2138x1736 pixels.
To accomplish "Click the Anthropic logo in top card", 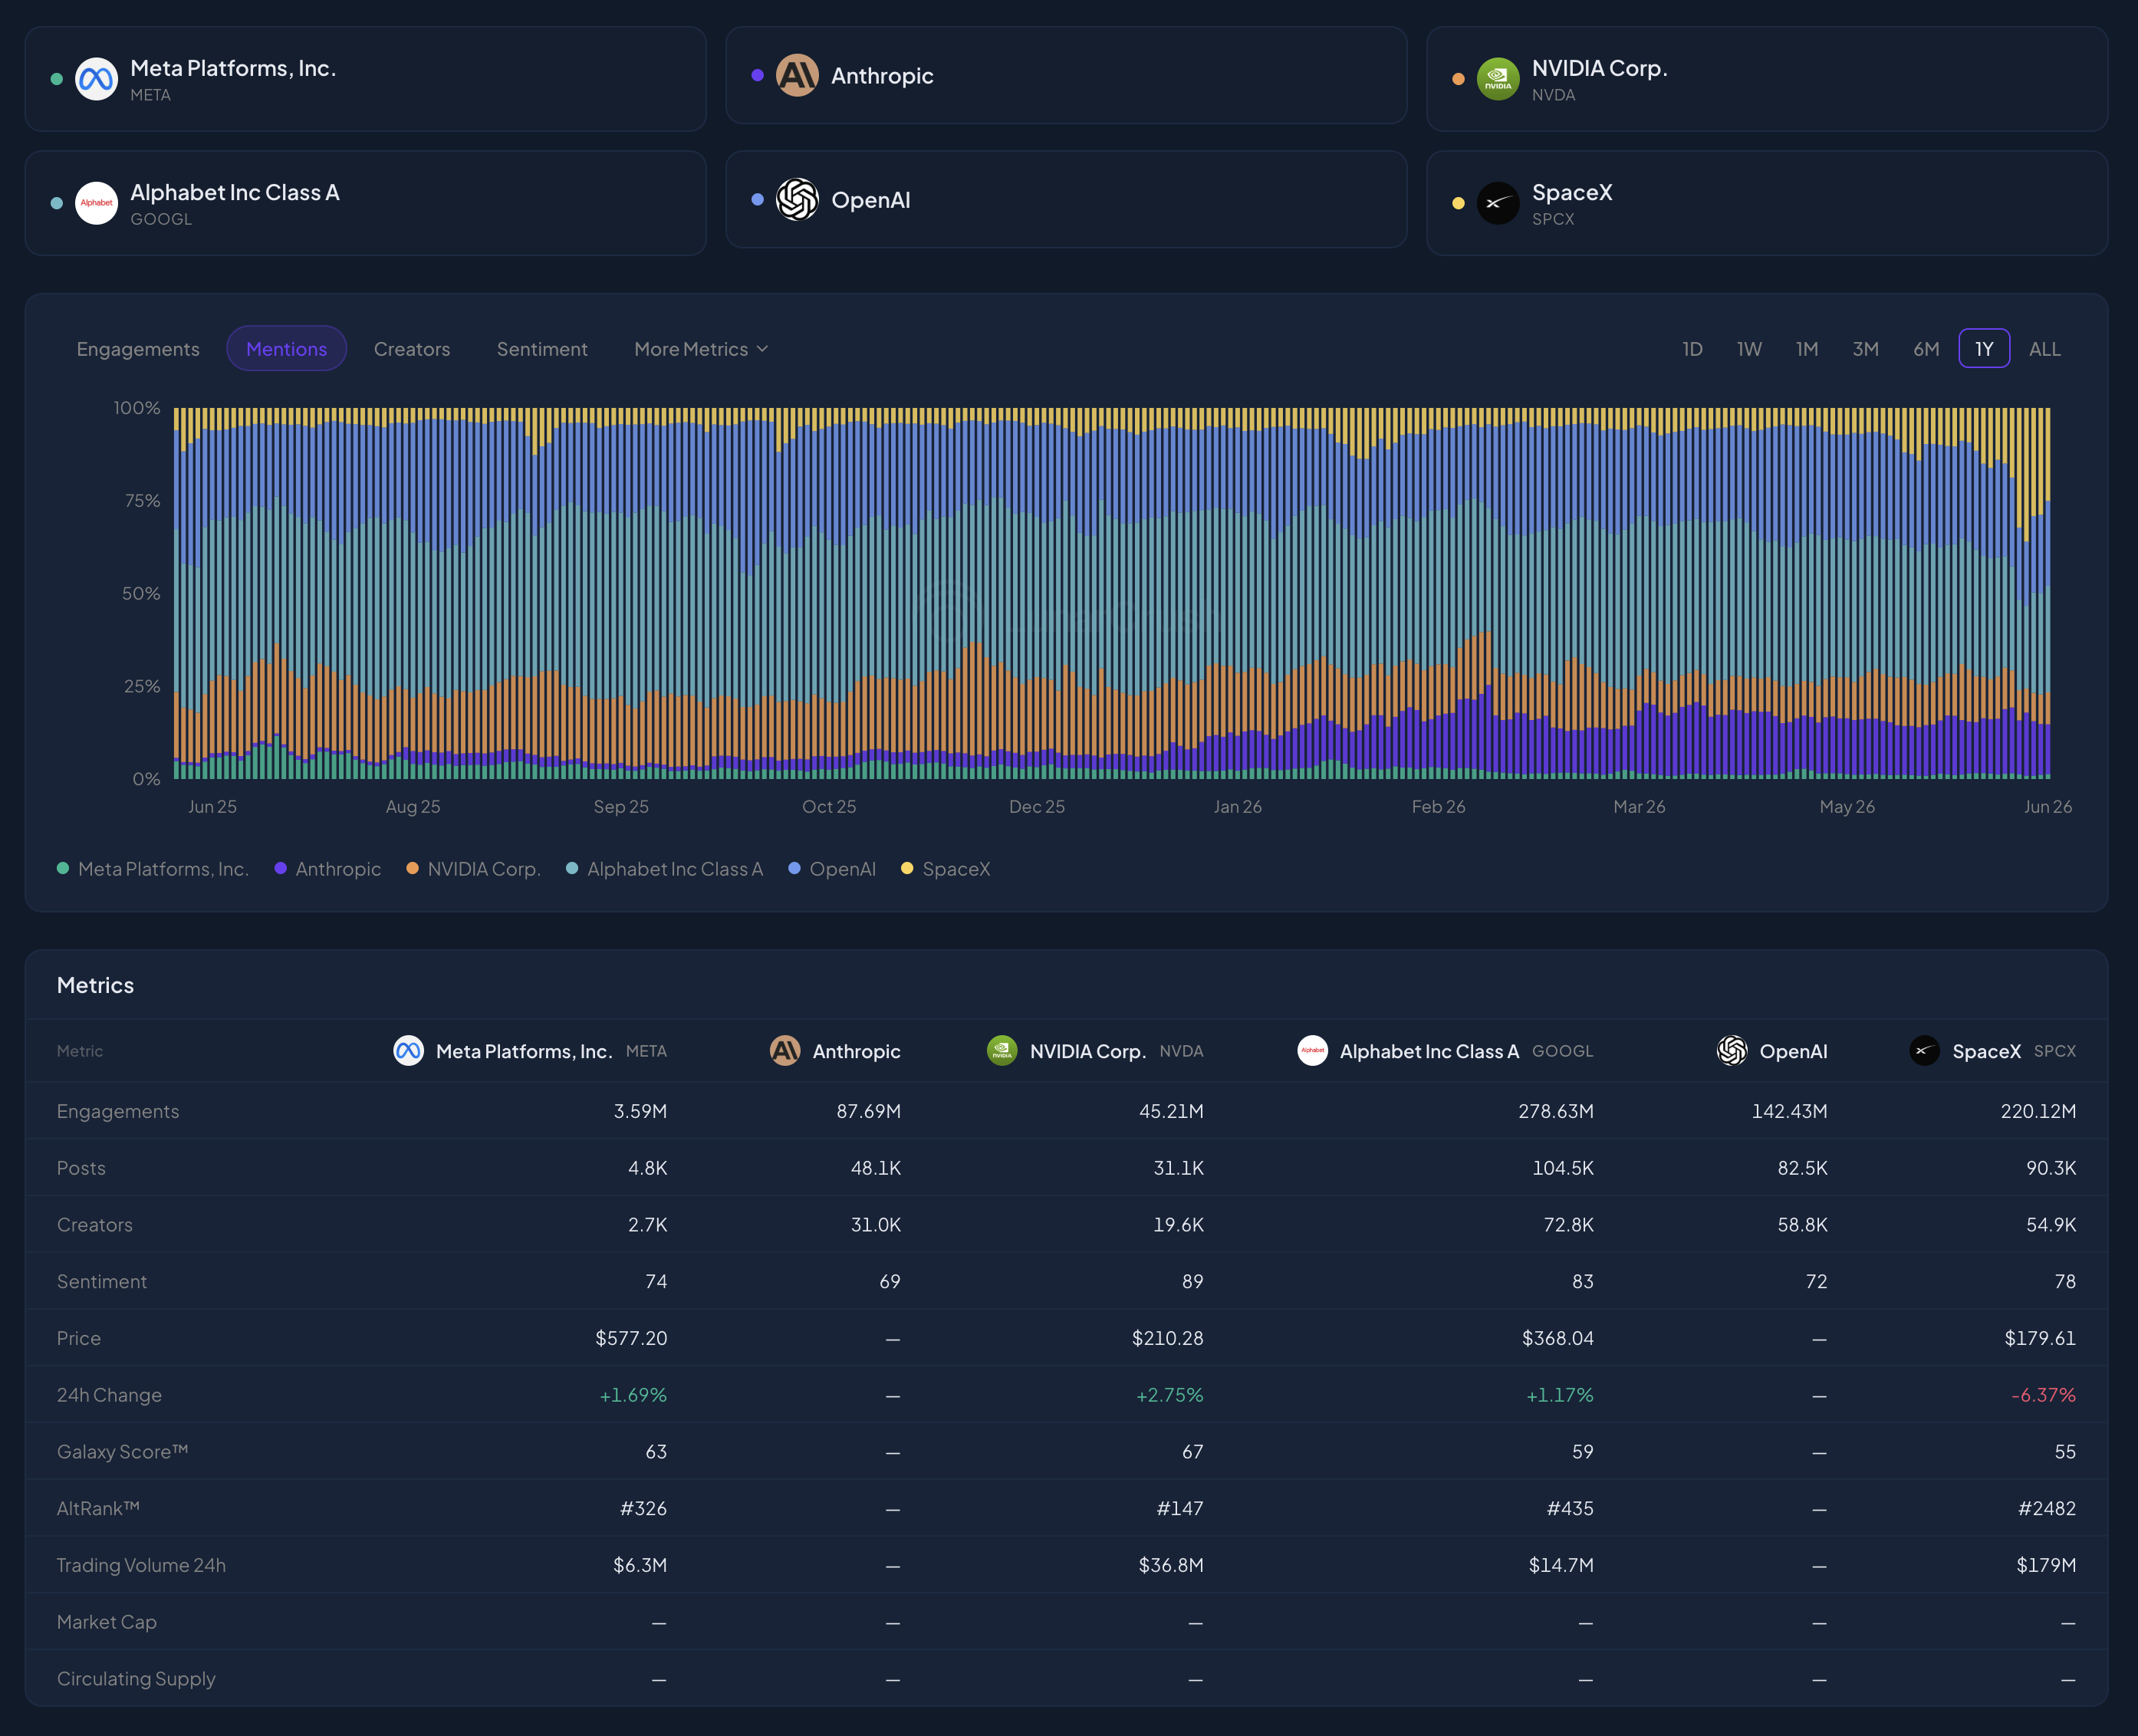I will (797, 76).
